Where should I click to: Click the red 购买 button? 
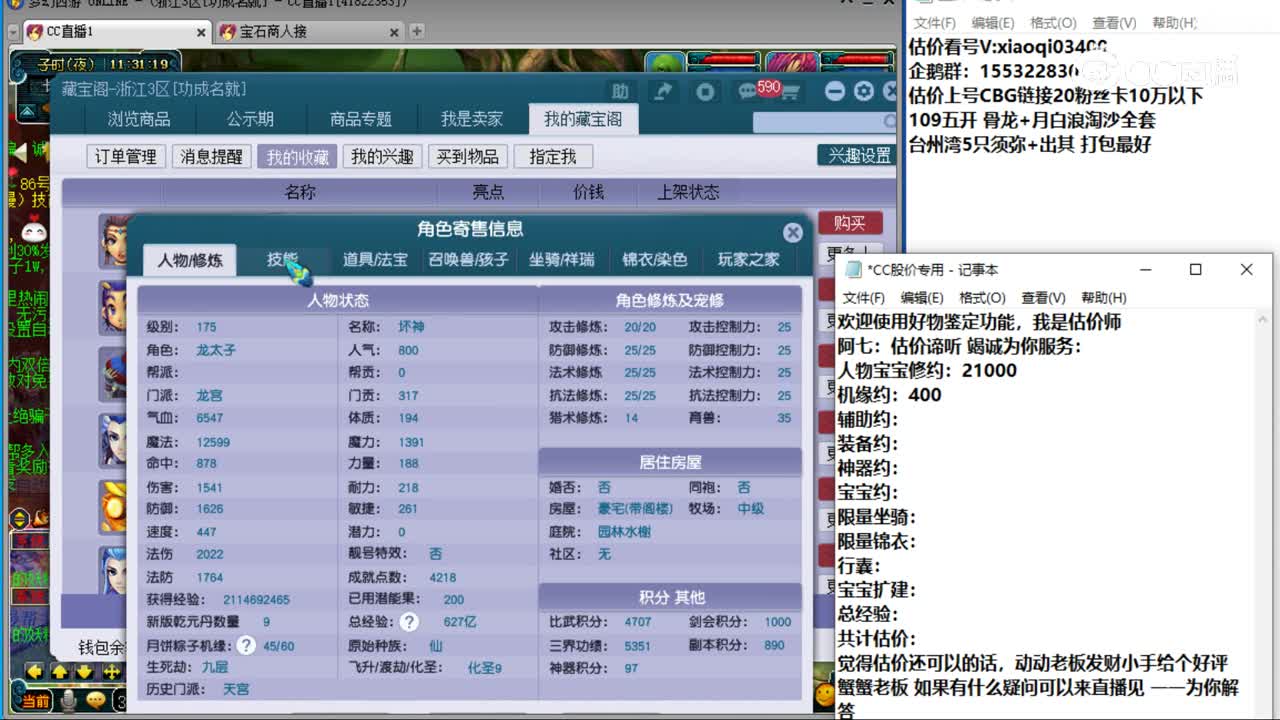pyautogui.click(x=851, y=223)
